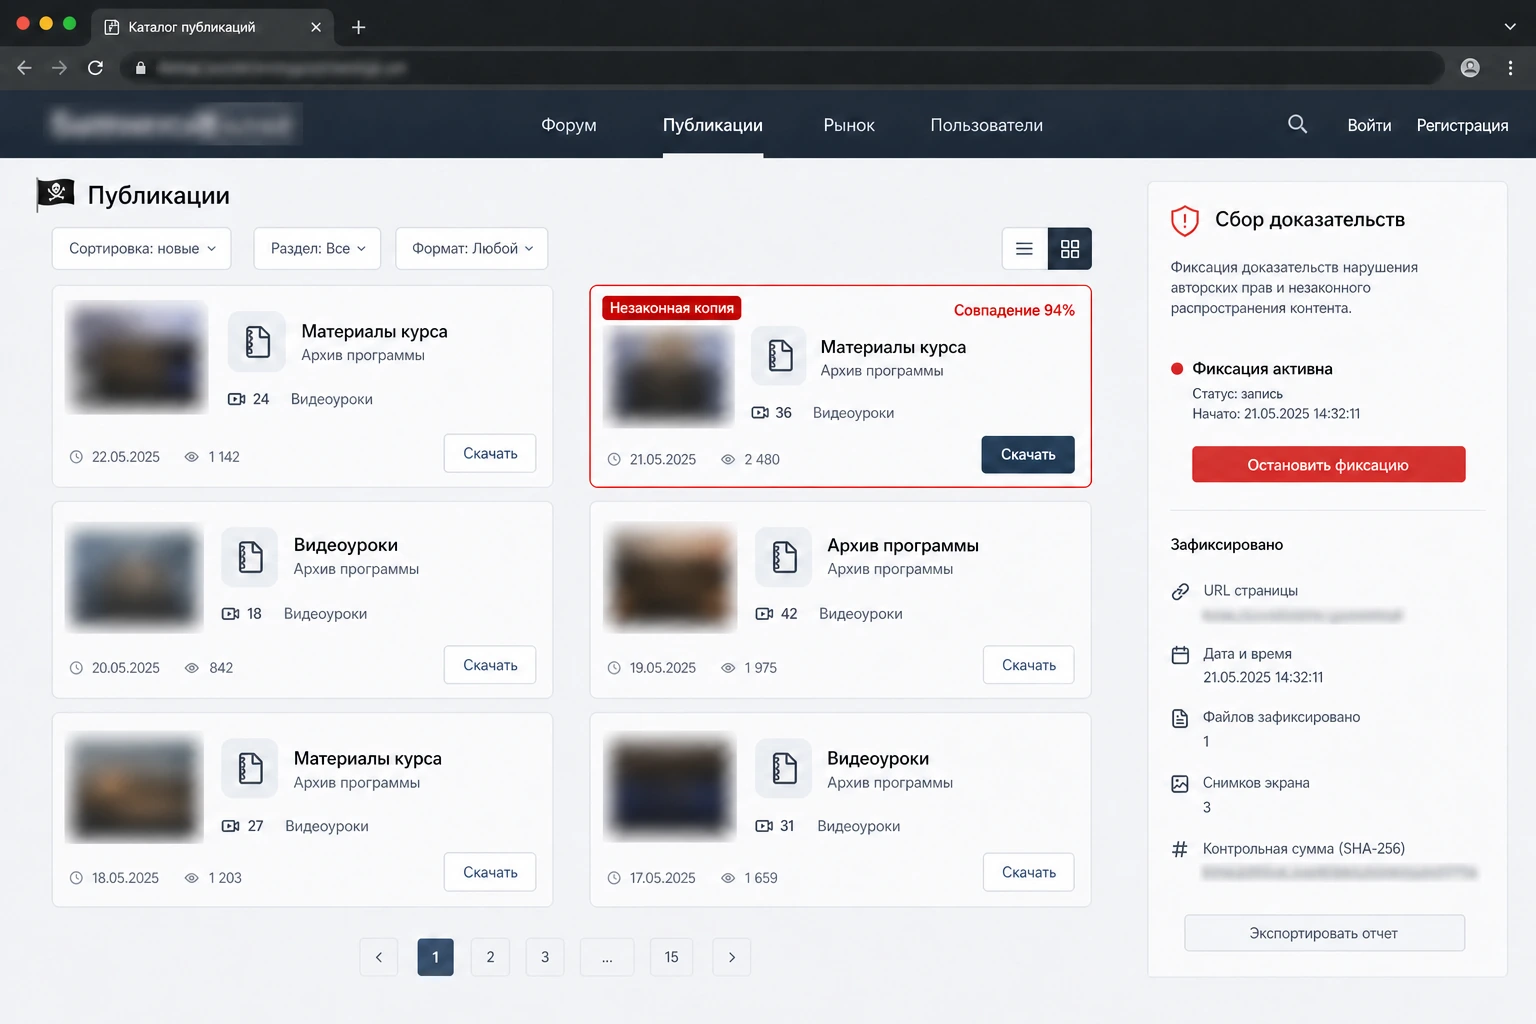The width and height of the screenshot is (1536, 1024).
Task: Click the calendar icon beside Дата и время
Action: [x=1180, y=655]
